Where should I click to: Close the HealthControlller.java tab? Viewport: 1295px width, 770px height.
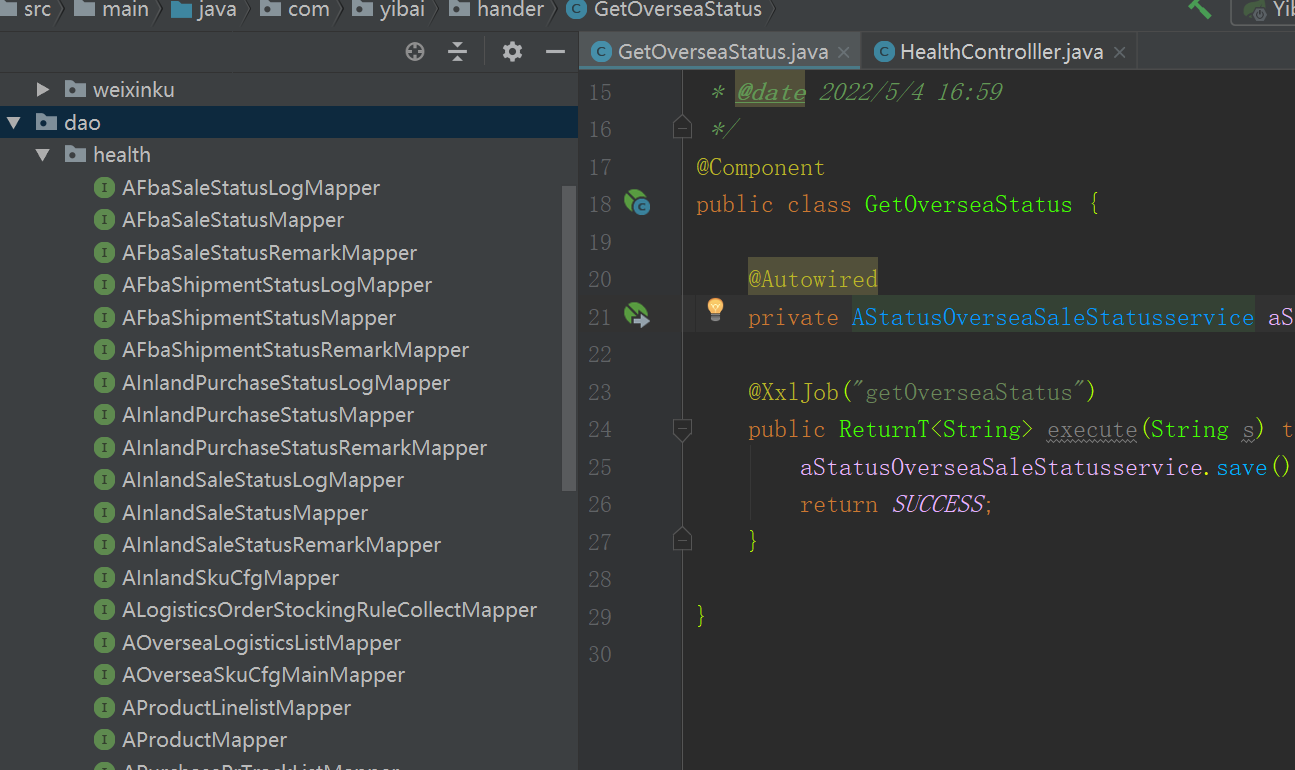tap(1119, 53)
